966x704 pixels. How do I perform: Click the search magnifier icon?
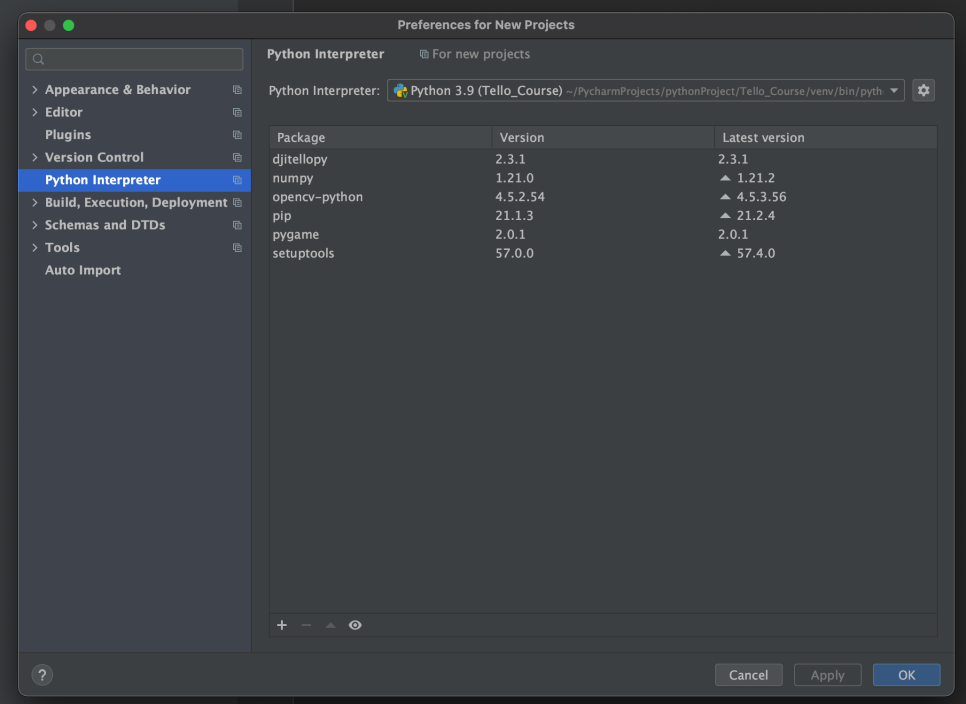tap(39, 59)
